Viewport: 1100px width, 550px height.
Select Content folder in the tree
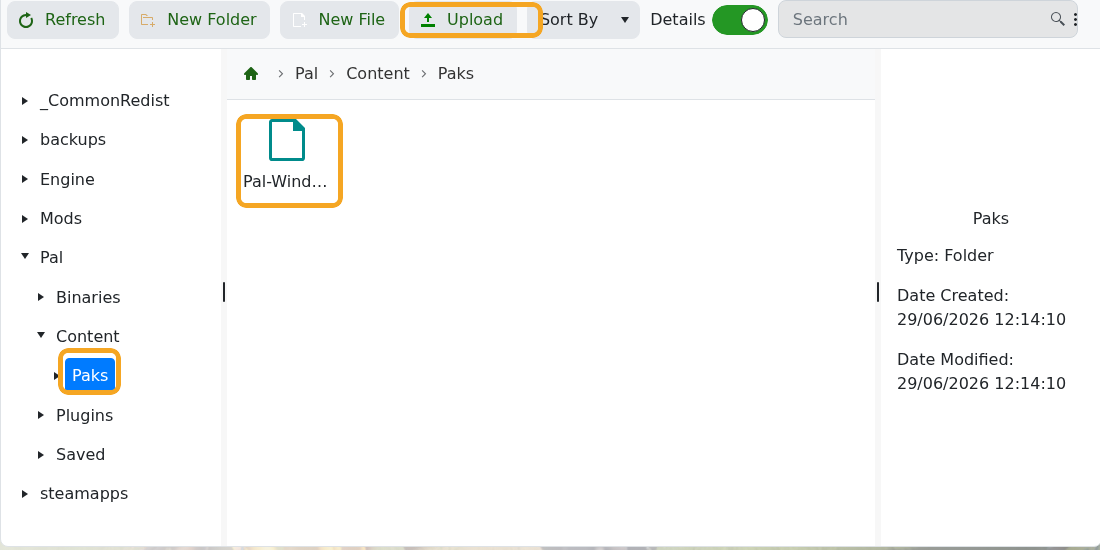click(88, 337)
